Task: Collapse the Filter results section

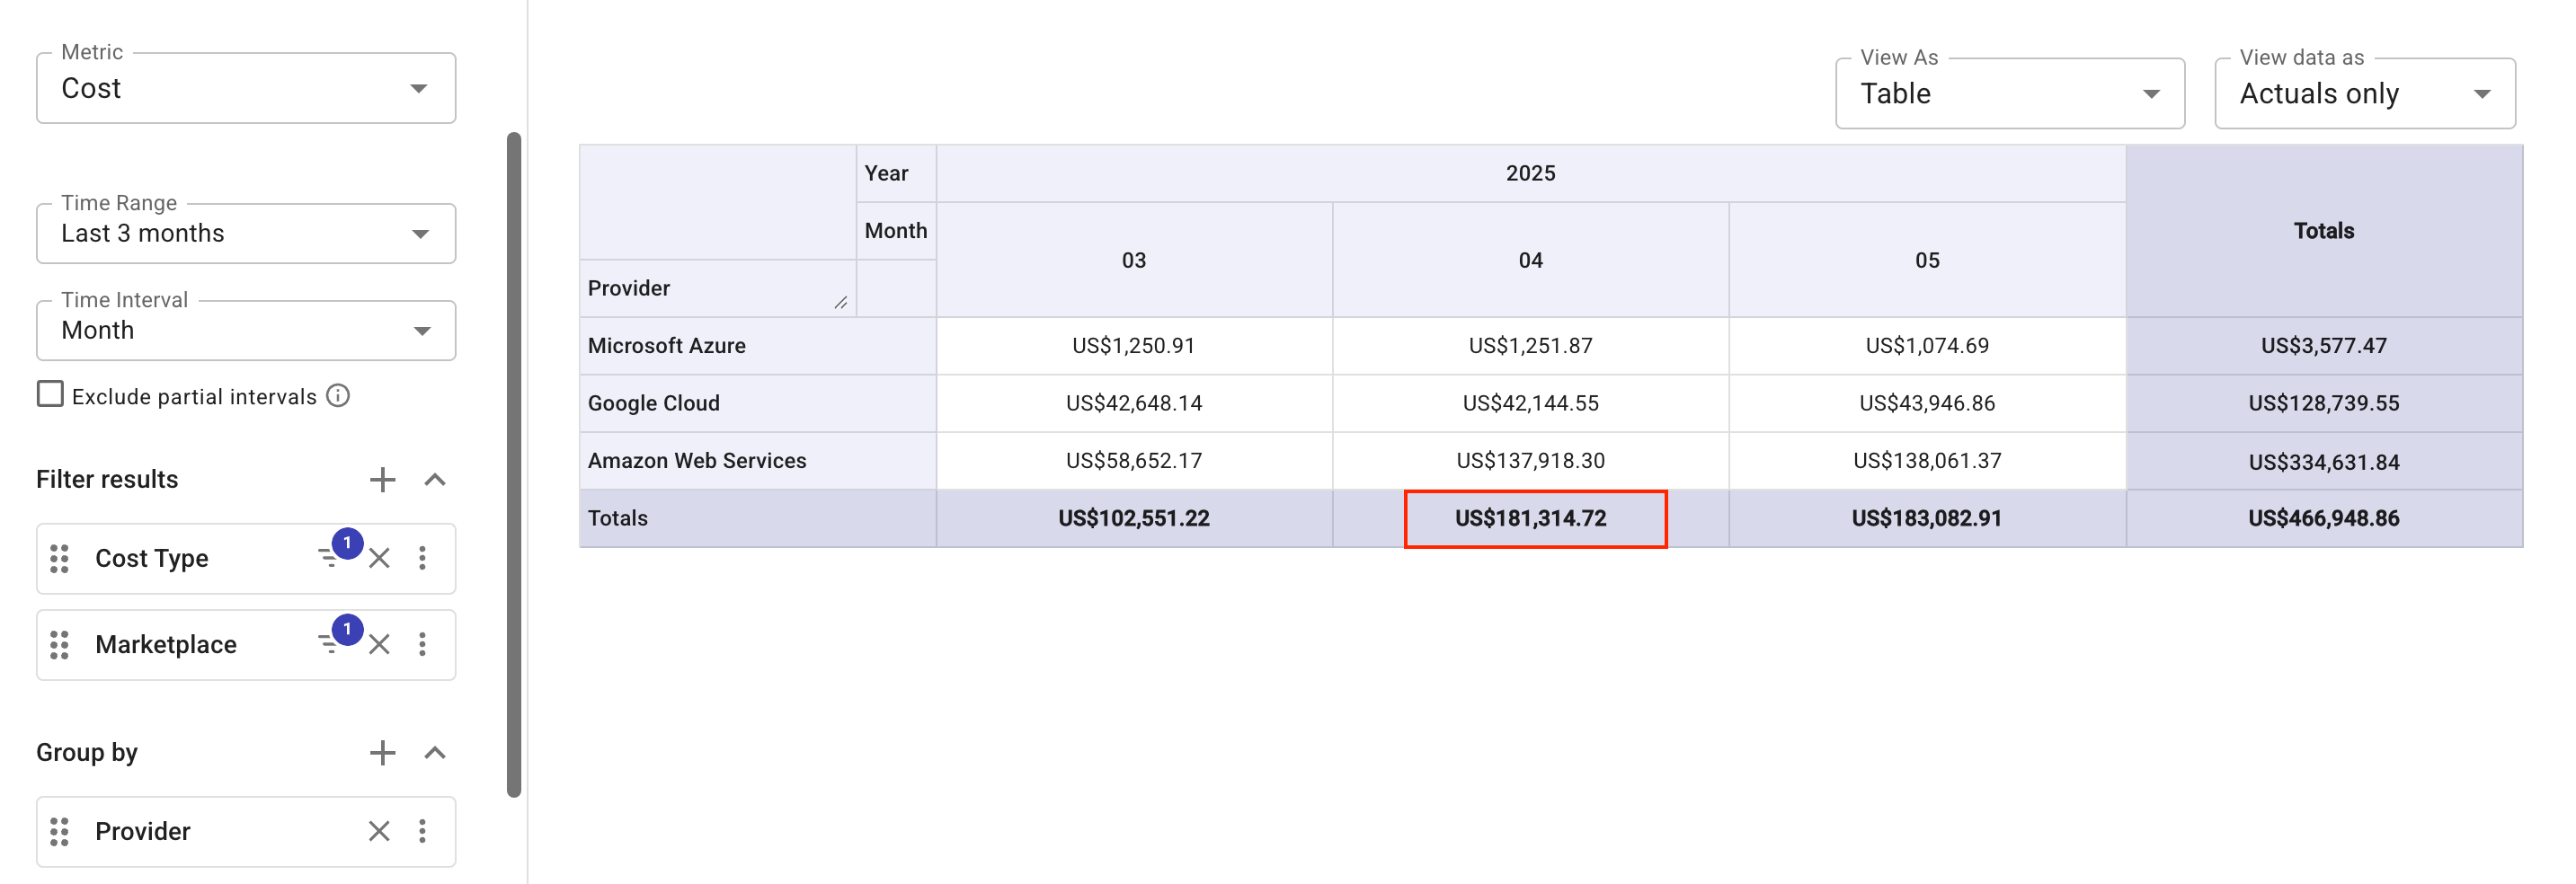Action: [435, 480]
